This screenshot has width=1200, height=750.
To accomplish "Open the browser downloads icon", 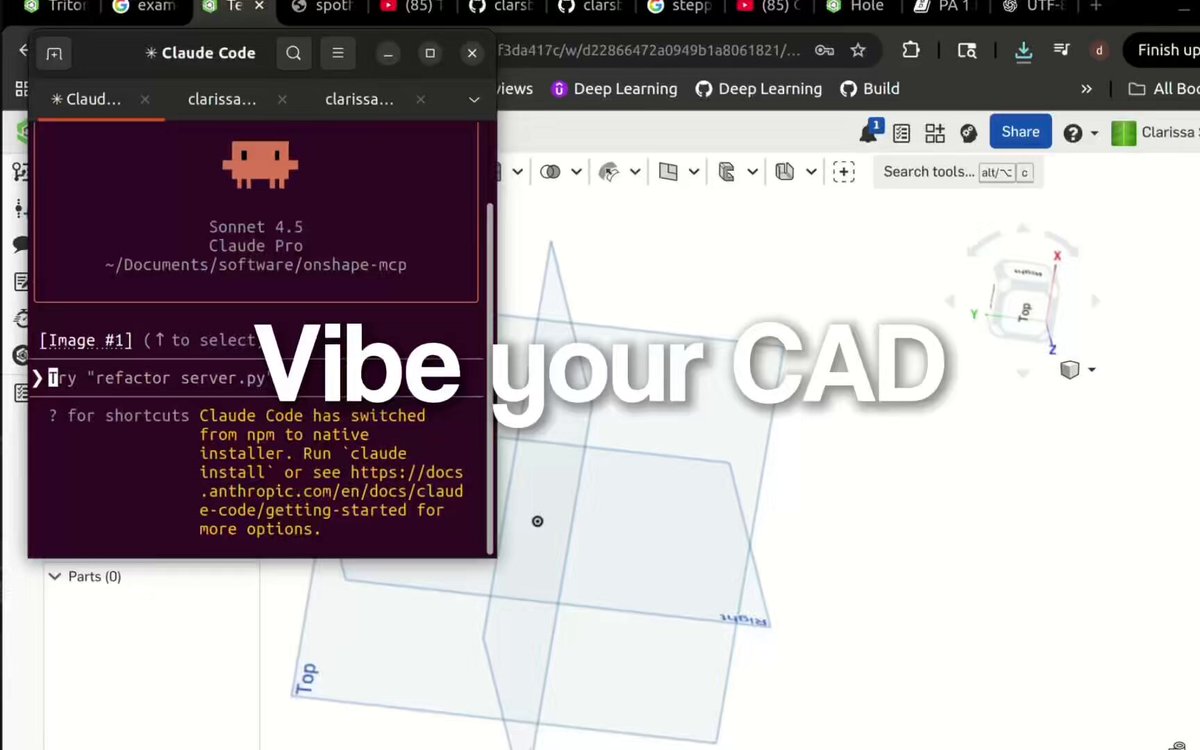I will coord(1023,51).
